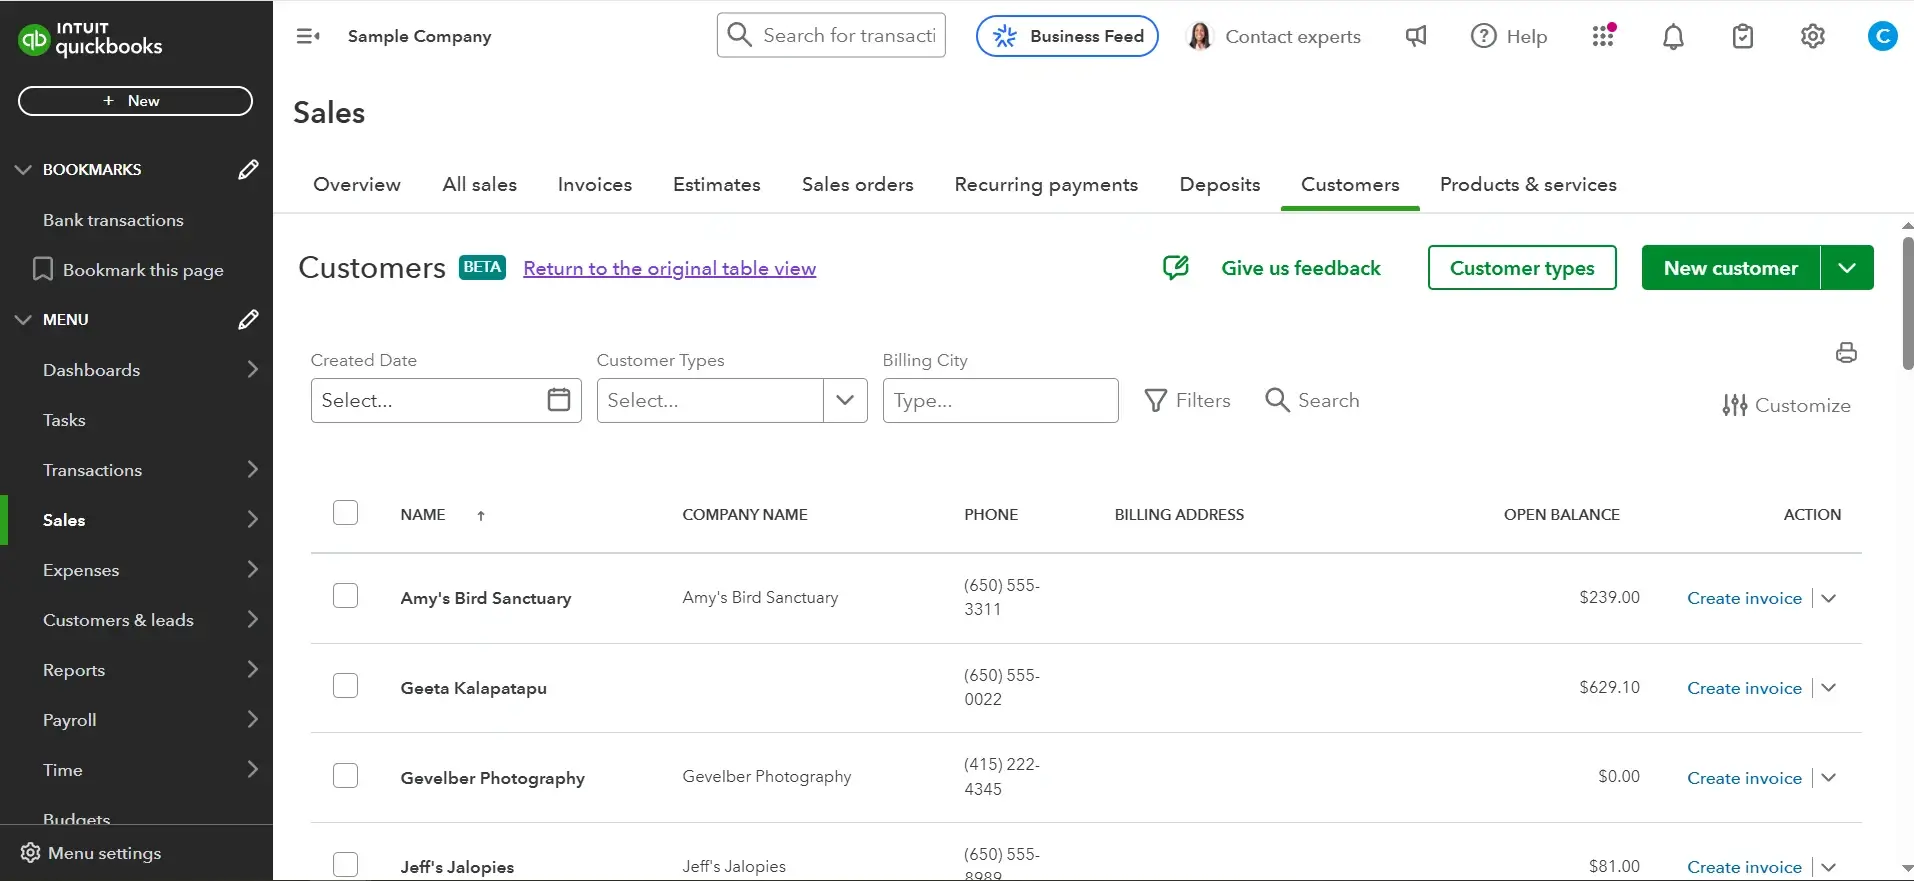Edit menu with the pencil icon

pos(248,320)
